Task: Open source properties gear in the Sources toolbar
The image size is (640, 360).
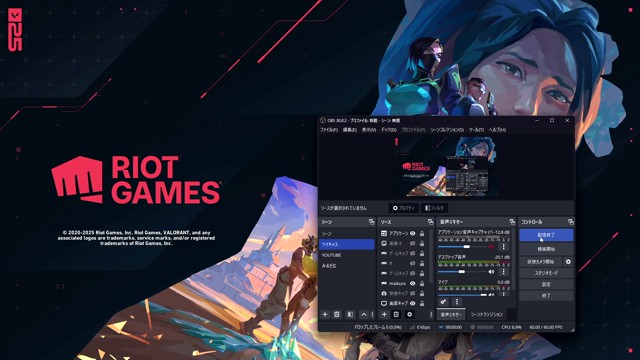Action: click(x=409, y=314)
